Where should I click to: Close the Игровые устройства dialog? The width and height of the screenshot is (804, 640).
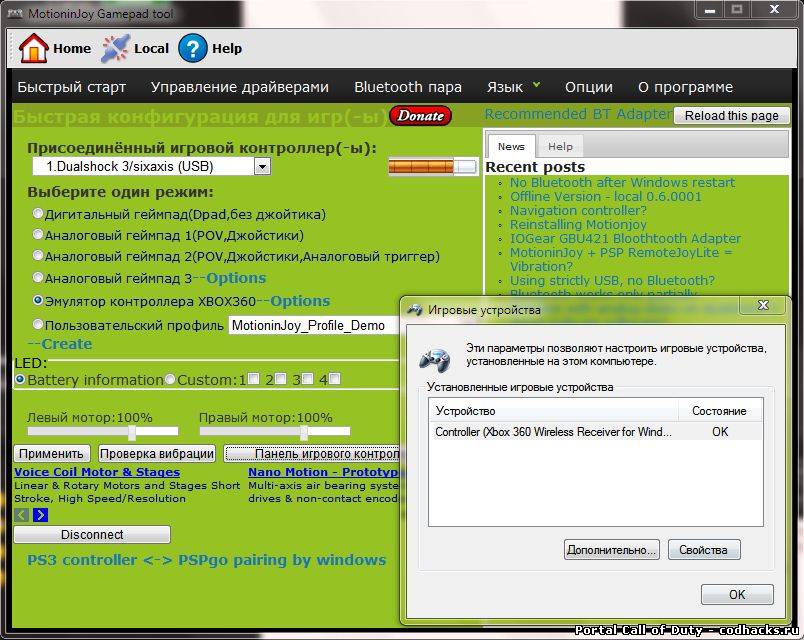pyautogui.click(x=762, y=305)
